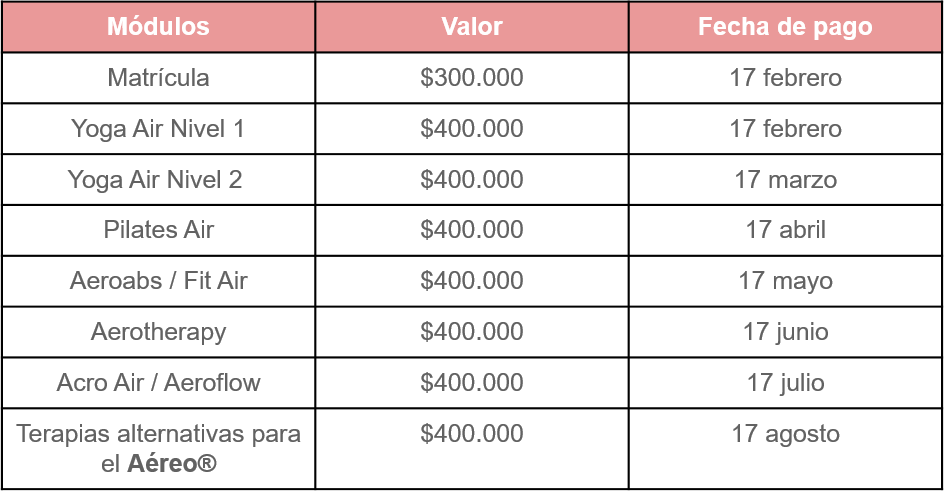945x494 pixels.
Task: Click the $400.000 value beside Aerotherapy
Action: 472,332
